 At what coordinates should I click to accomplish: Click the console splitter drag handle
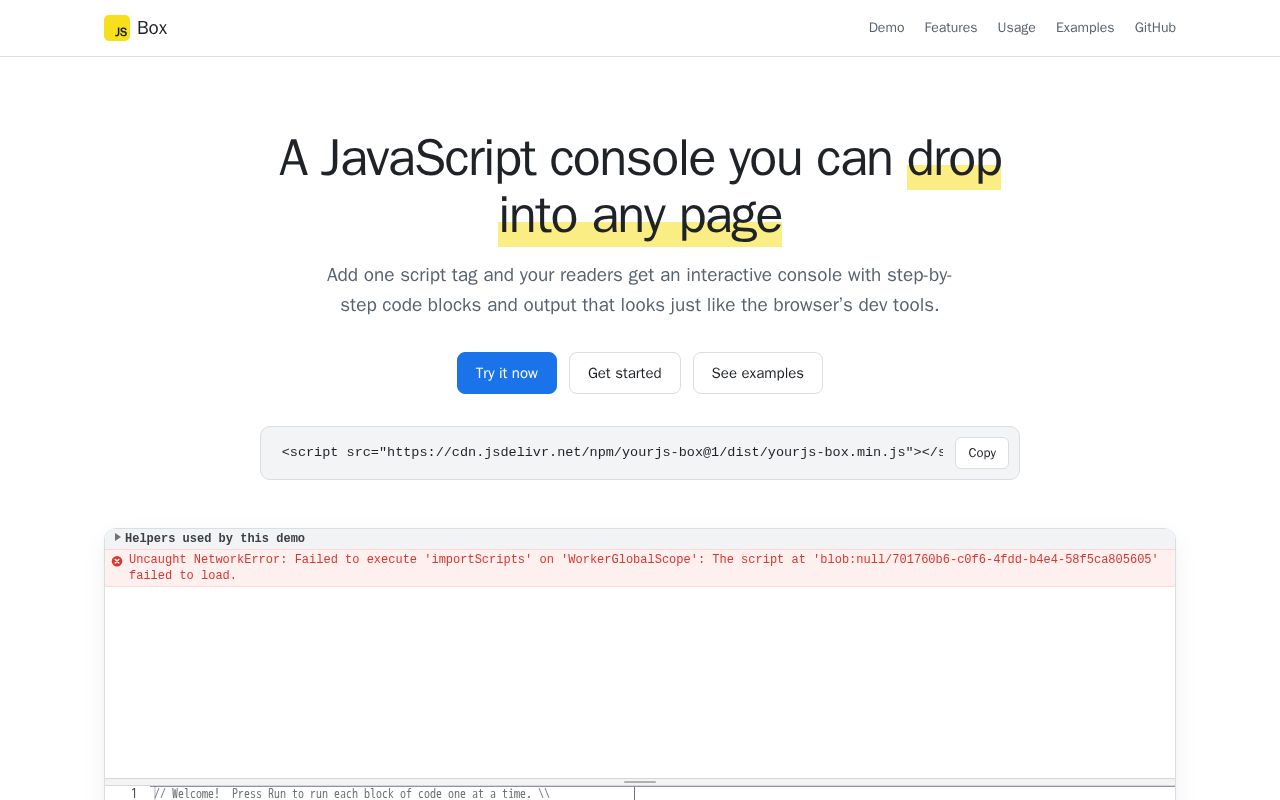click(640, 782)
